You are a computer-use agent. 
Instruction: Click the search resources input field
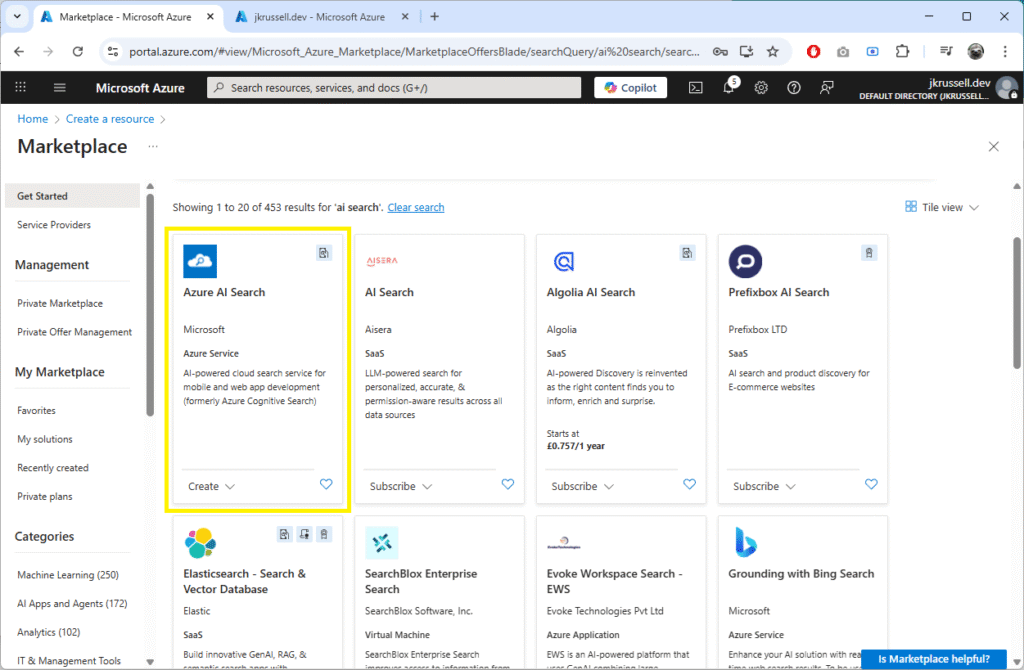click(x=395, y=87)
